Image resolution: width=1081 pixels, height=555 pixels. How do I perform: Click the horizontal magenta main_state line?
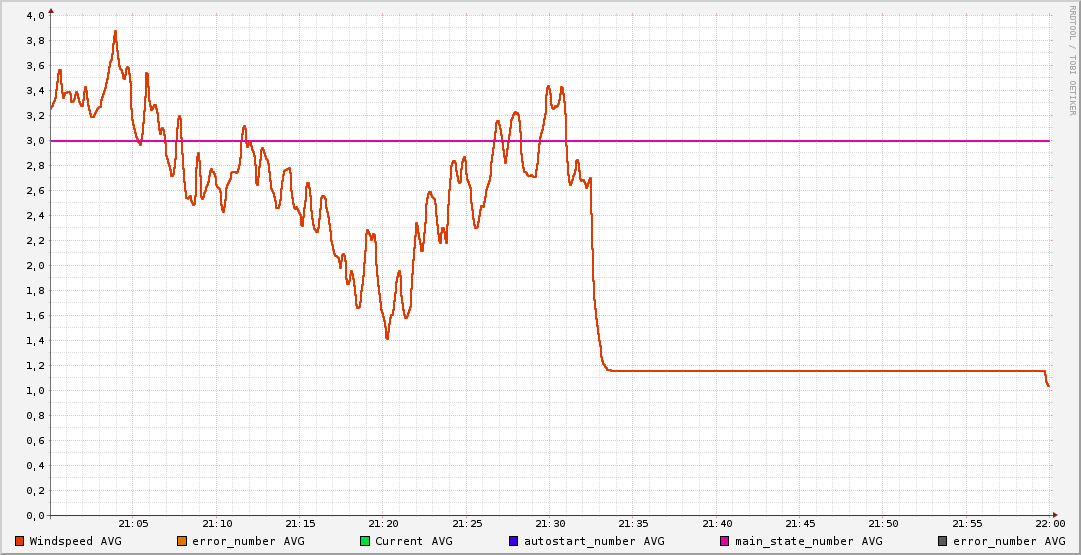[800, 141]
